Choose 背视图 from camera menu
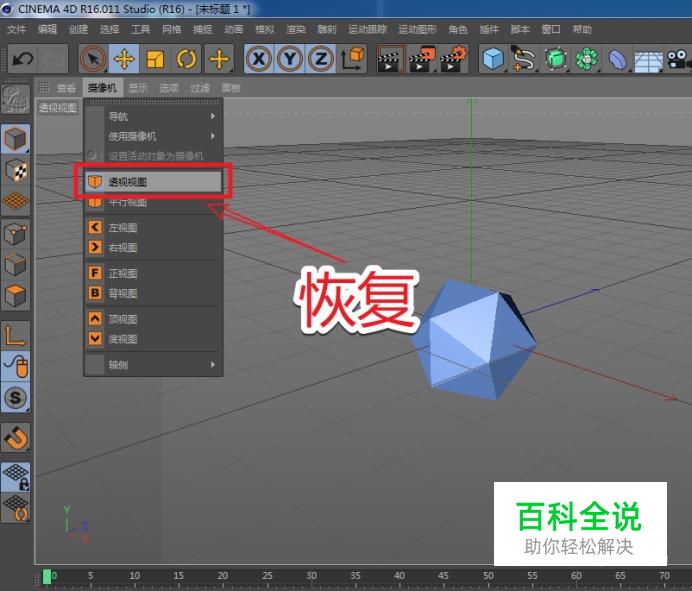 153,294
